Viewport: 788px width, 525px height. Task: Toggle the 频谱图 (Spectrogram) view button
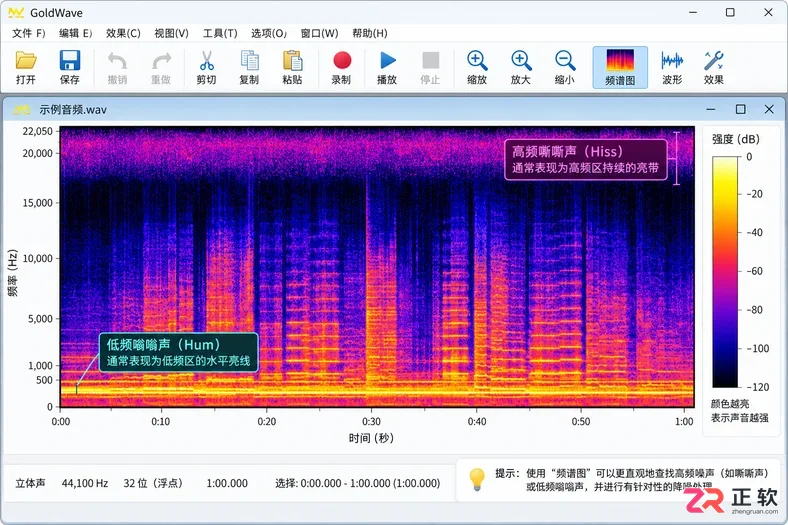(x=620, y=67)
